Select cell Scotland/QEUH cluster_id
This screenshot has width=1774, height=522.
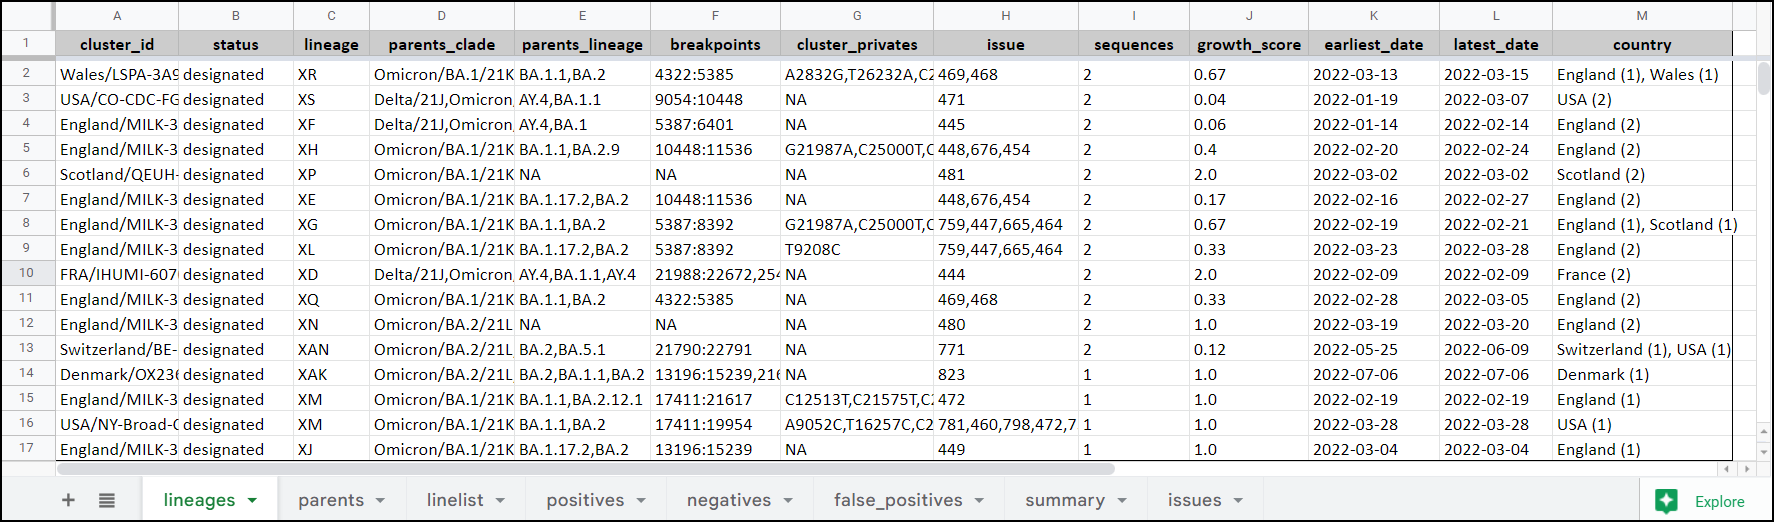pyautogui.click(x=117, y=174)
